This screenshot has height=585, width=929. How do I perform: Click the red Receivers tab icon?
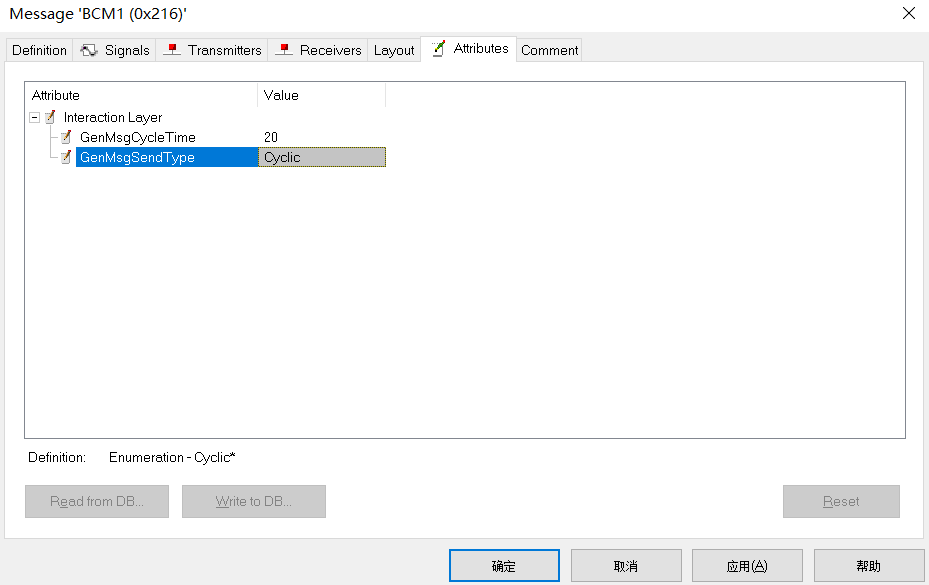pos(284,49)
